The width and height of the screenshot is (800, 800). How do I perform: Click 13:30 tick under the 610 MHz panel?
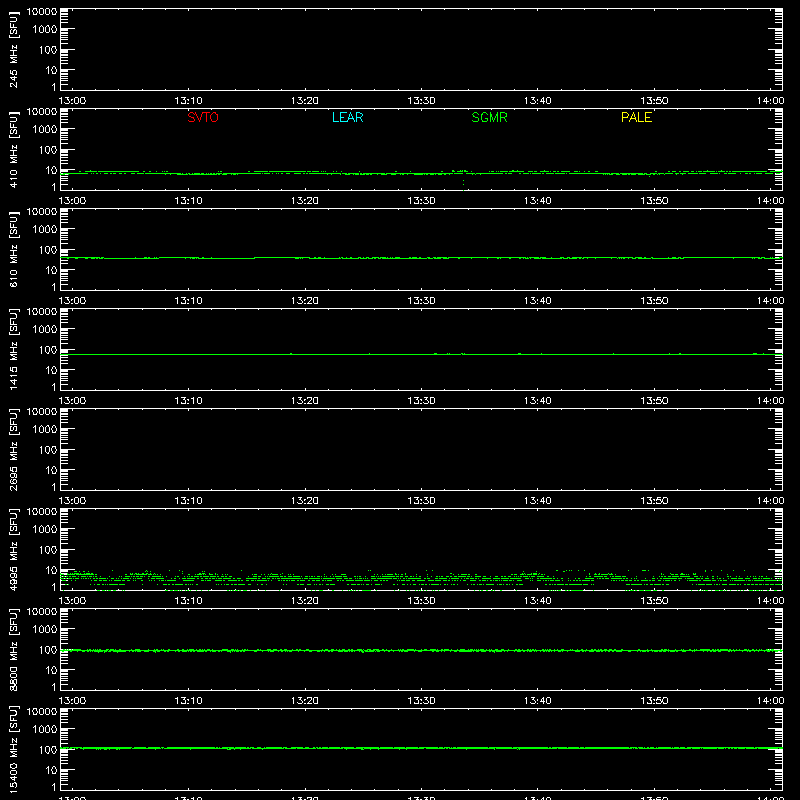tap(421, 301)
